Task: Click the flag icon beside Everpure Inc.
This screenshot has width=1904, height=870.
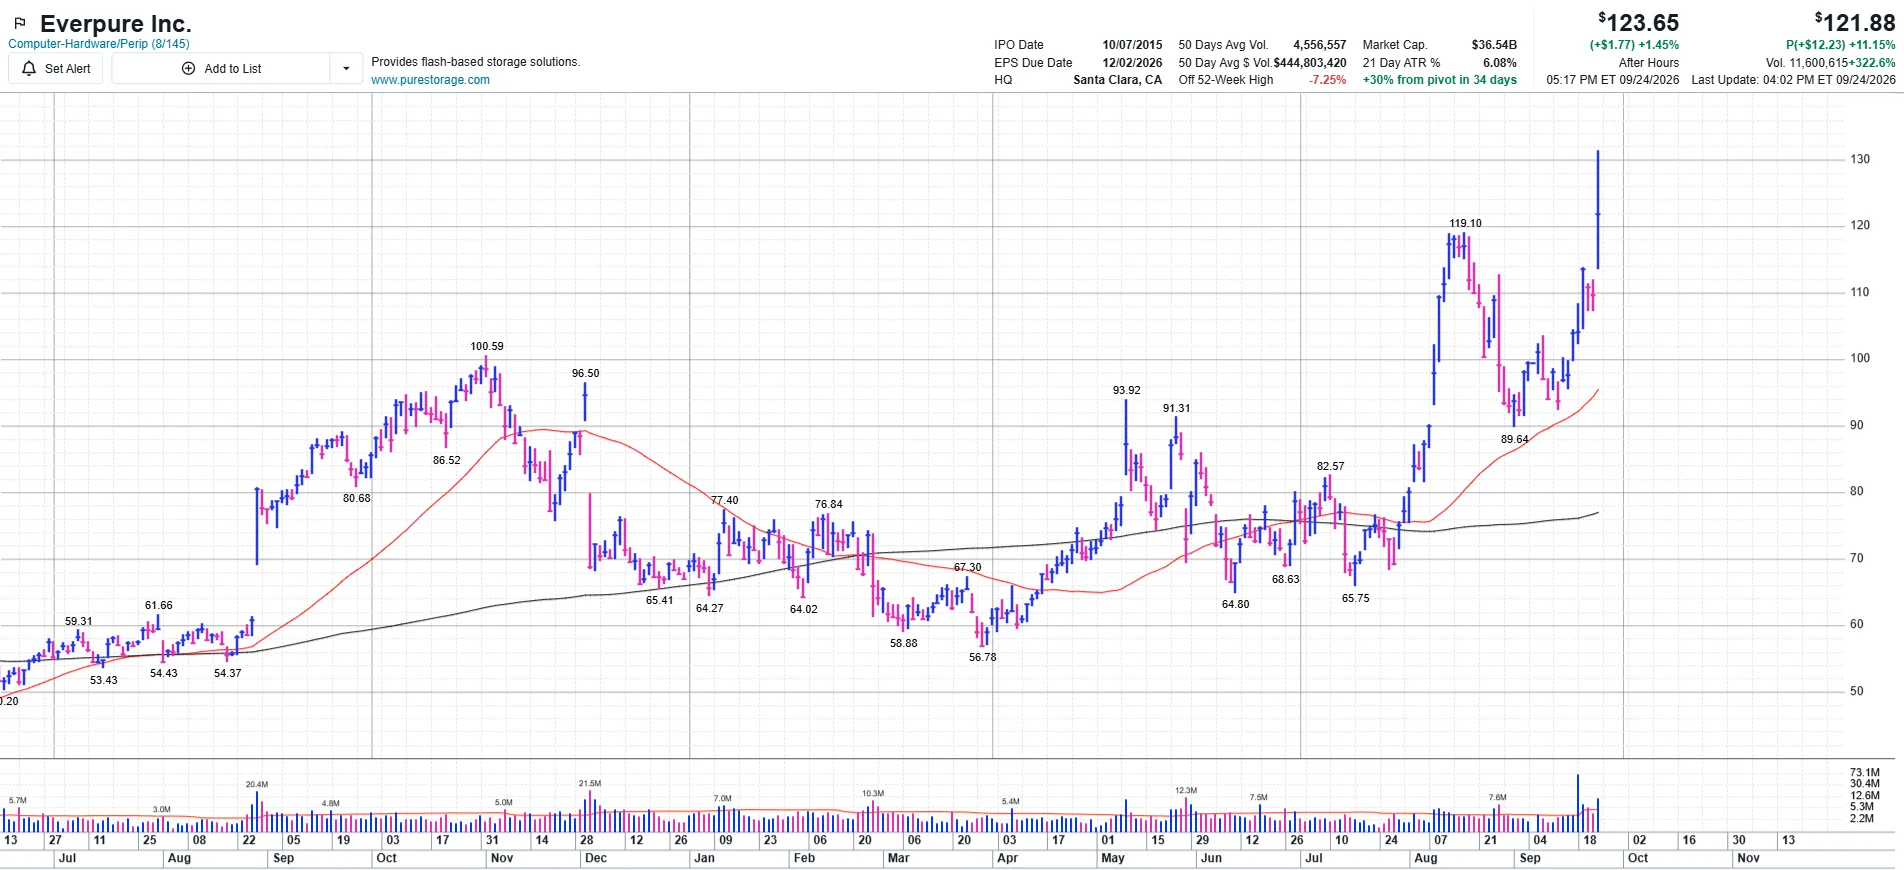Action: click(x=20, y=23)
